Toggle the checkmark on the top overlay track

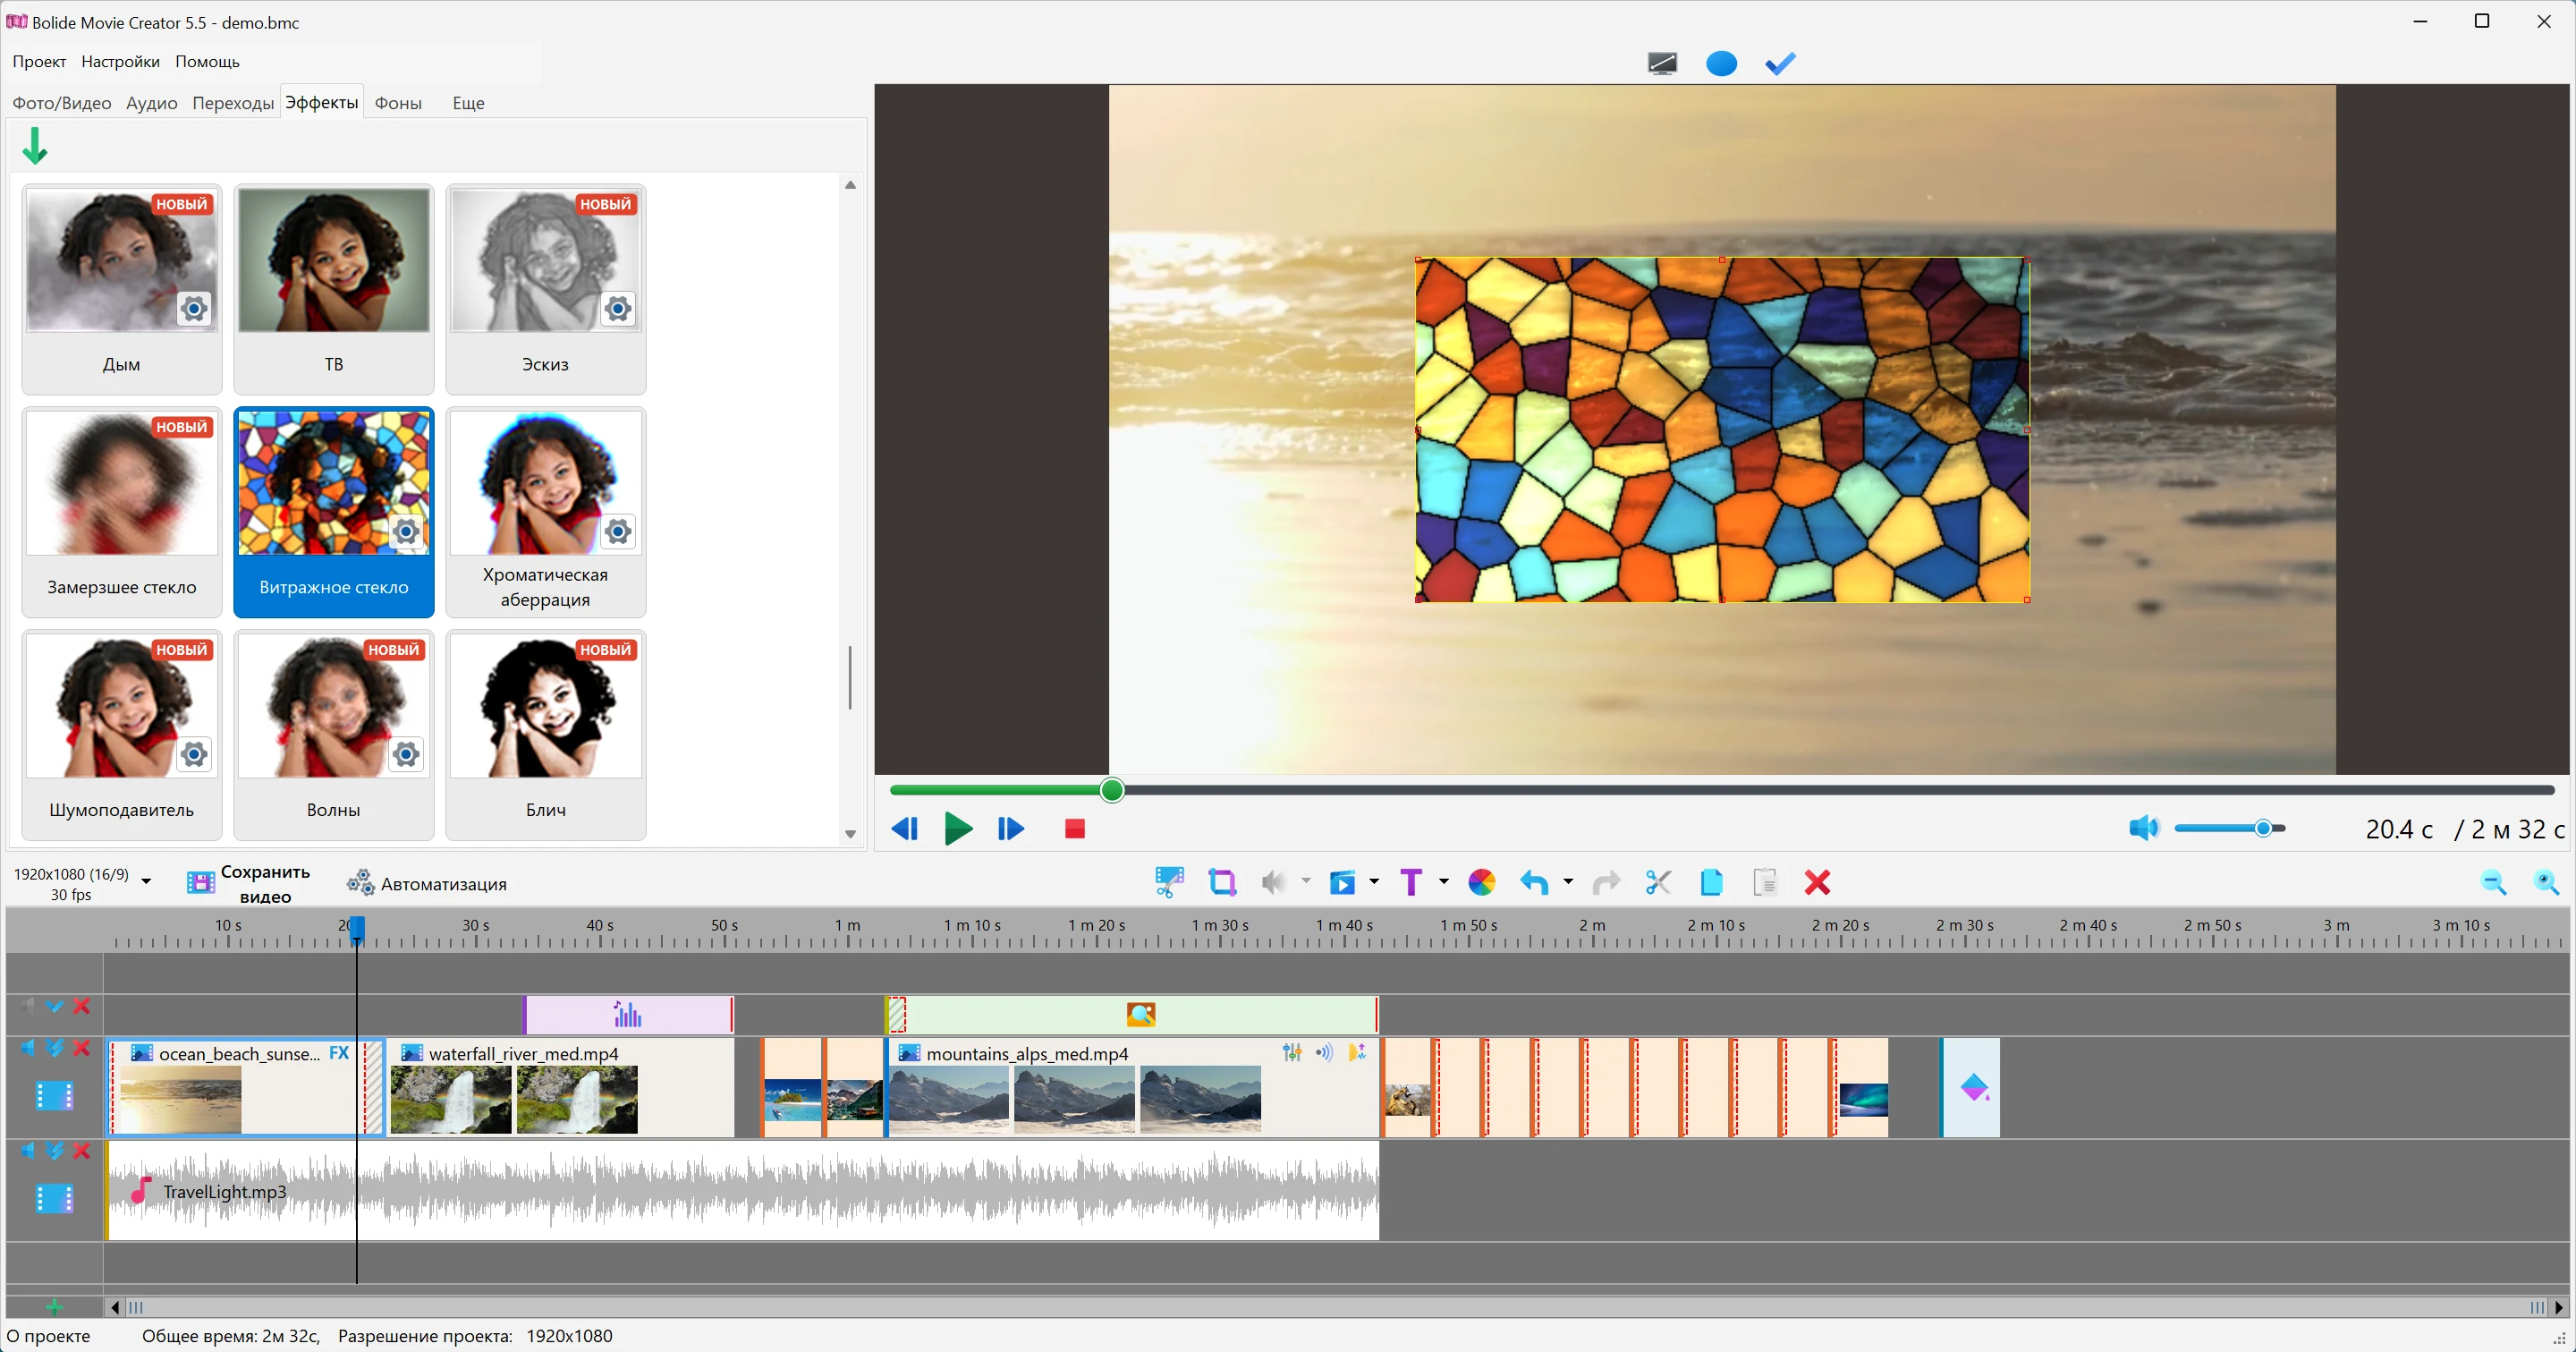pos(55,1006)
